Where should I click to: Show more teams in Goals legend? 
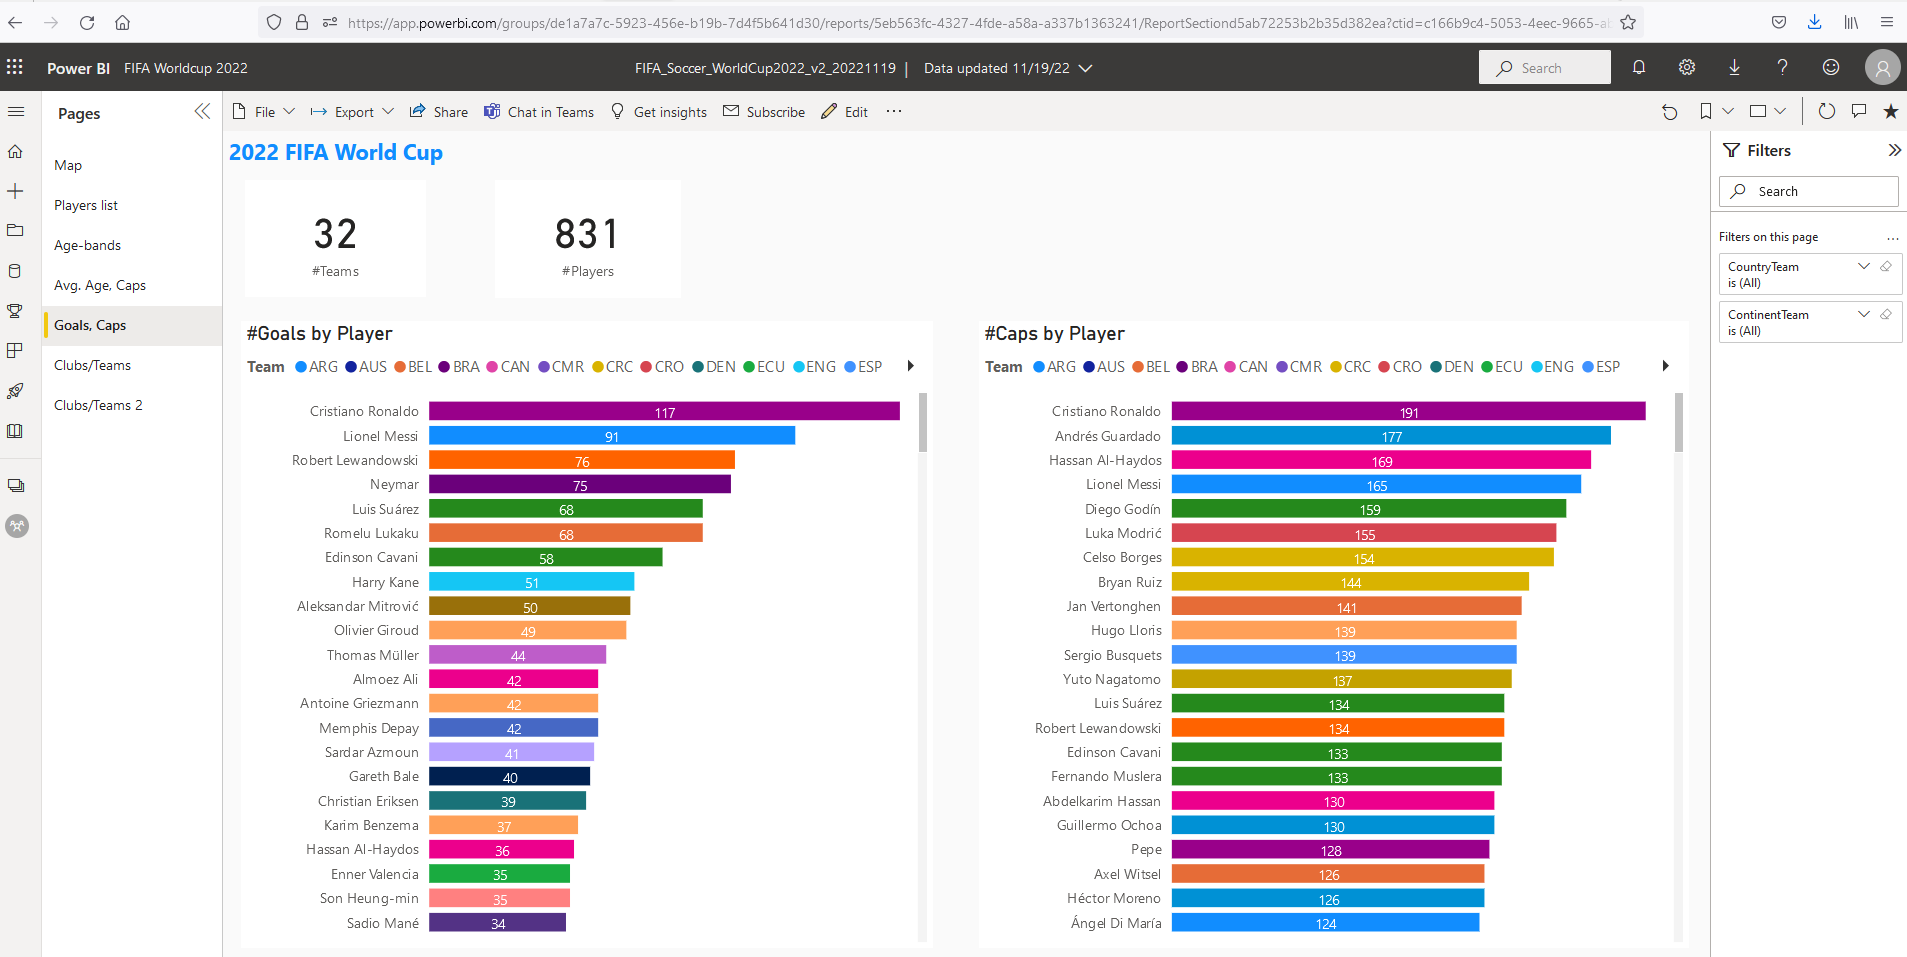pyautogui.click(x=910, y=366)
